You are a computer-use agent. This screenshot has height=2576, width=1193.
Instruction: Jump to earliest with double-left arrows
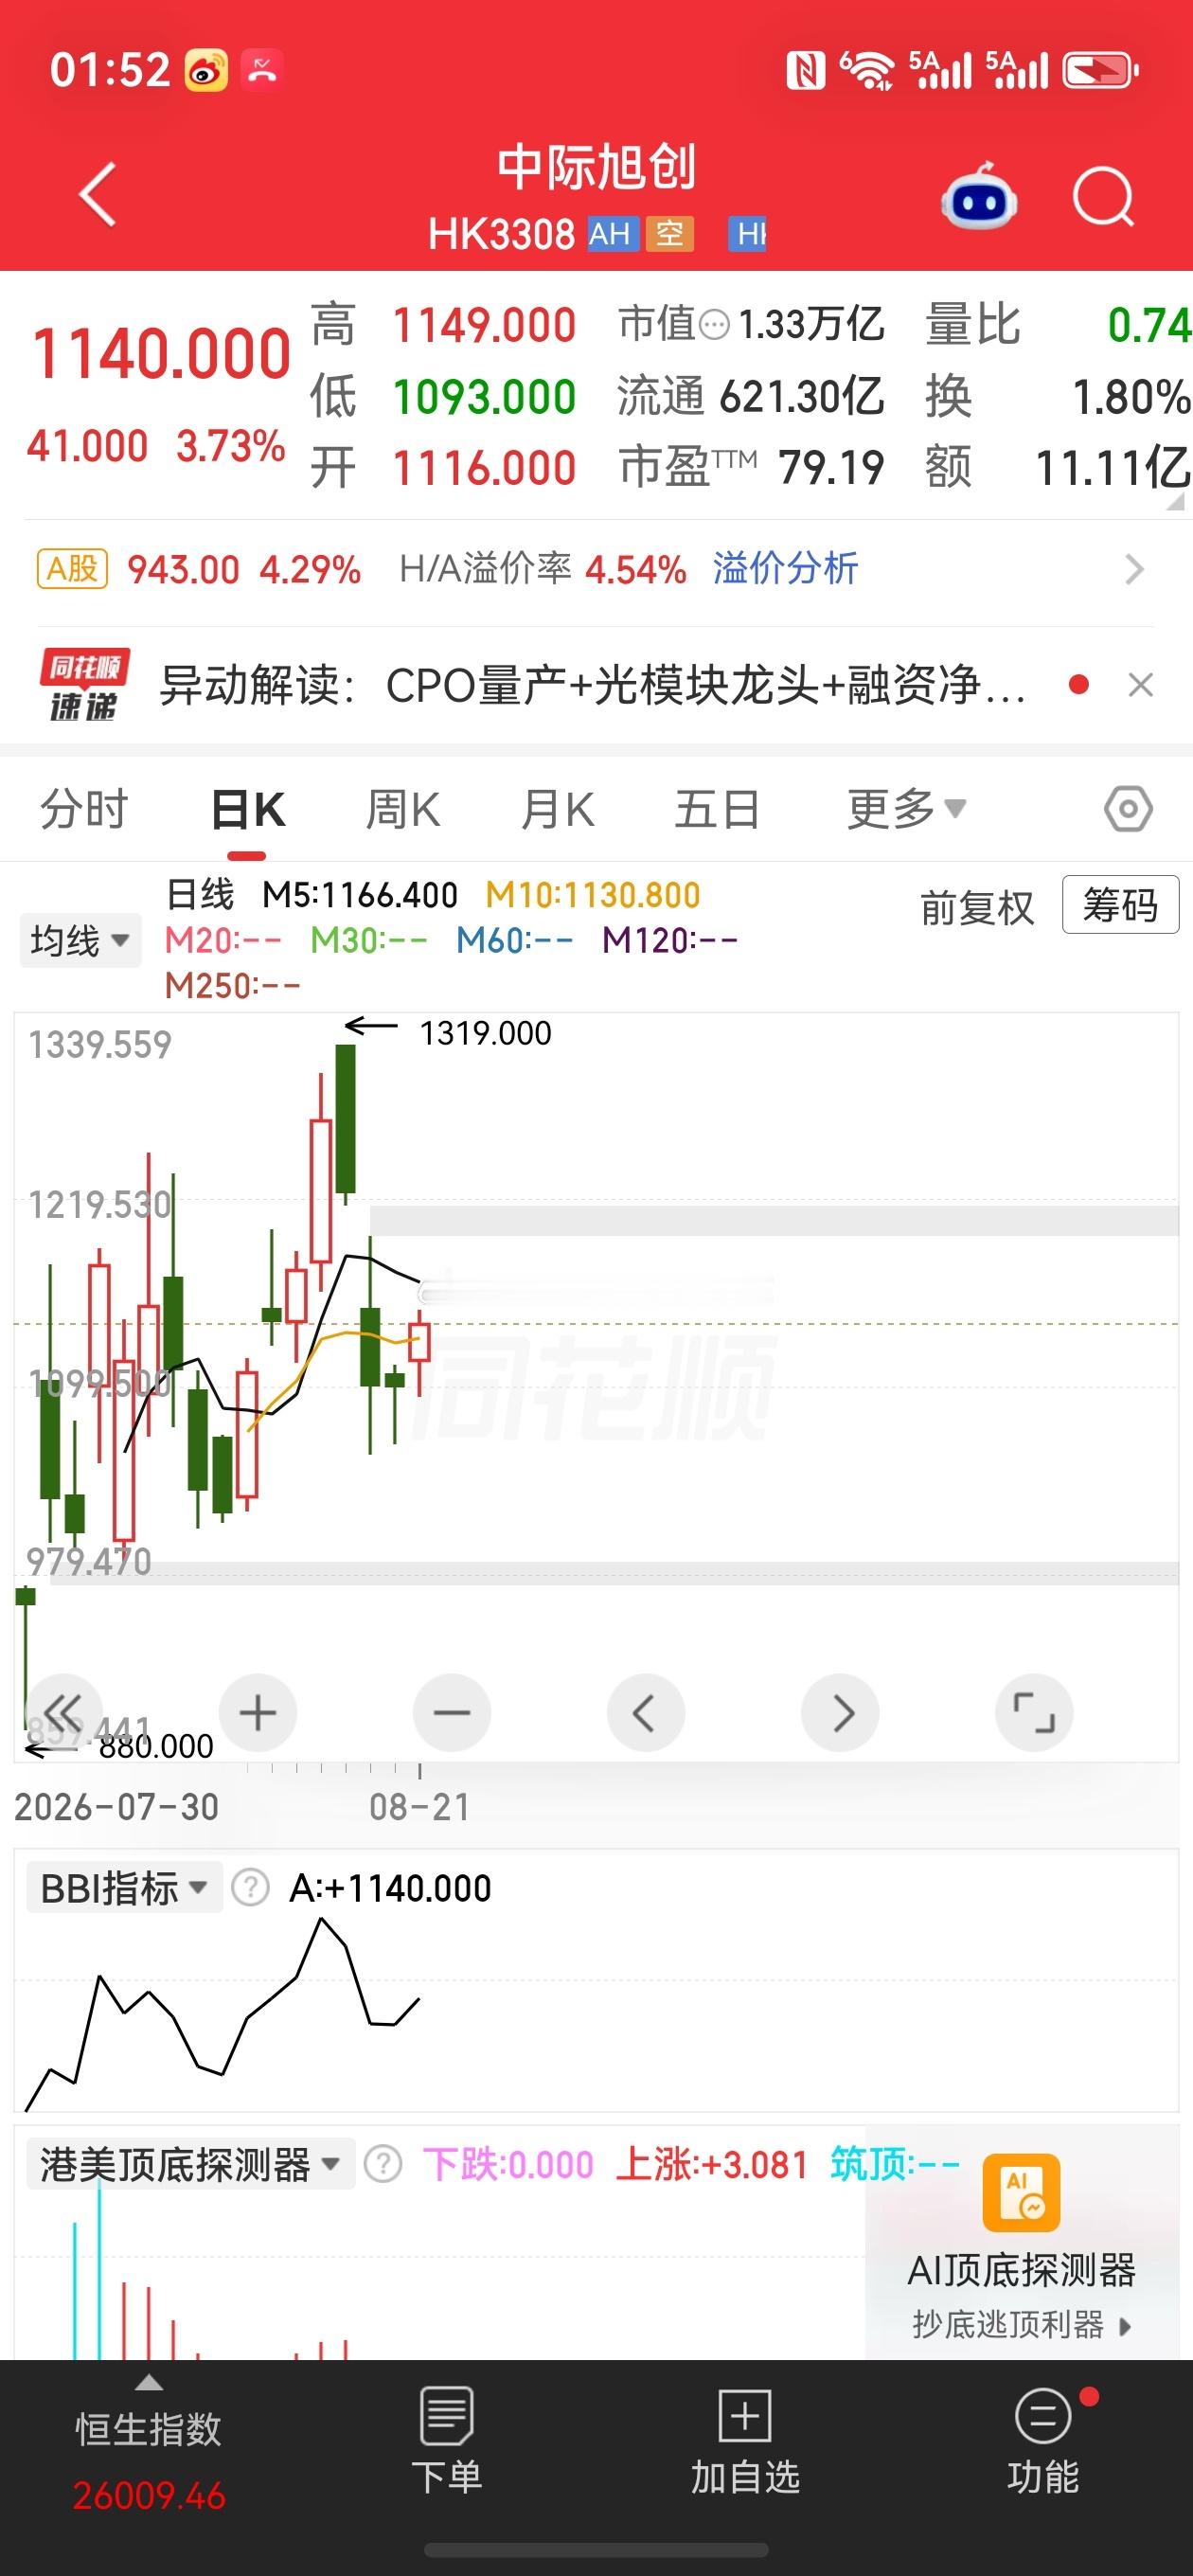pyautogui.click(x=63, y=1713)
